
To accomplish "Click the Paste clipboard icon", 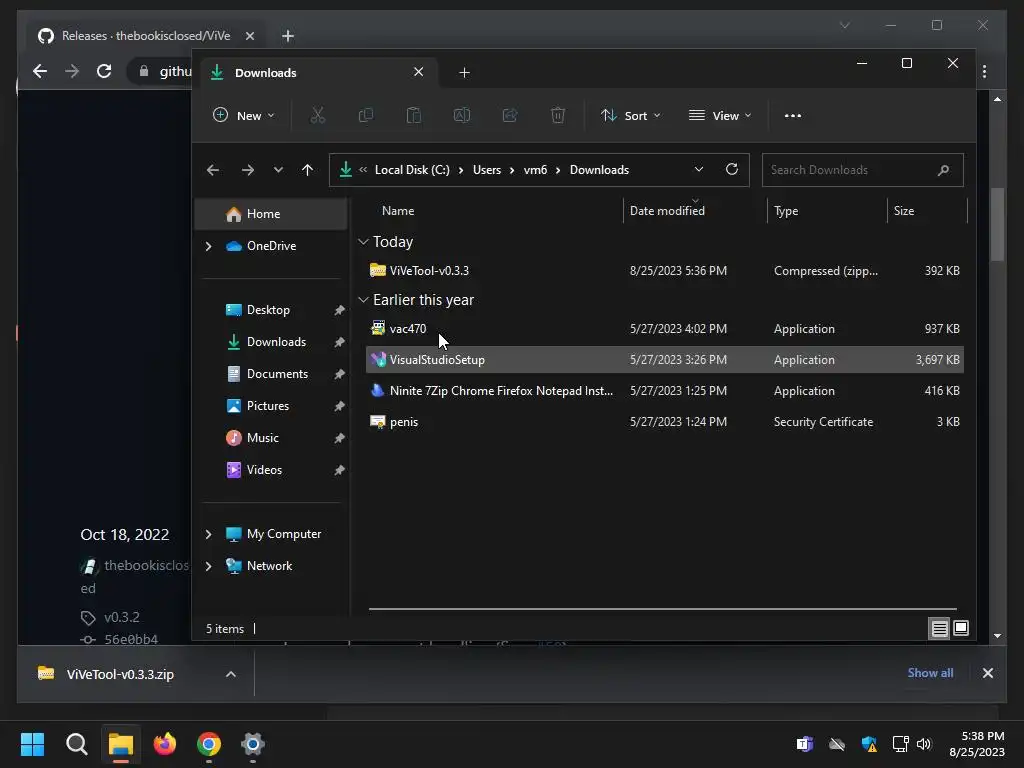I will pos(414,116).
